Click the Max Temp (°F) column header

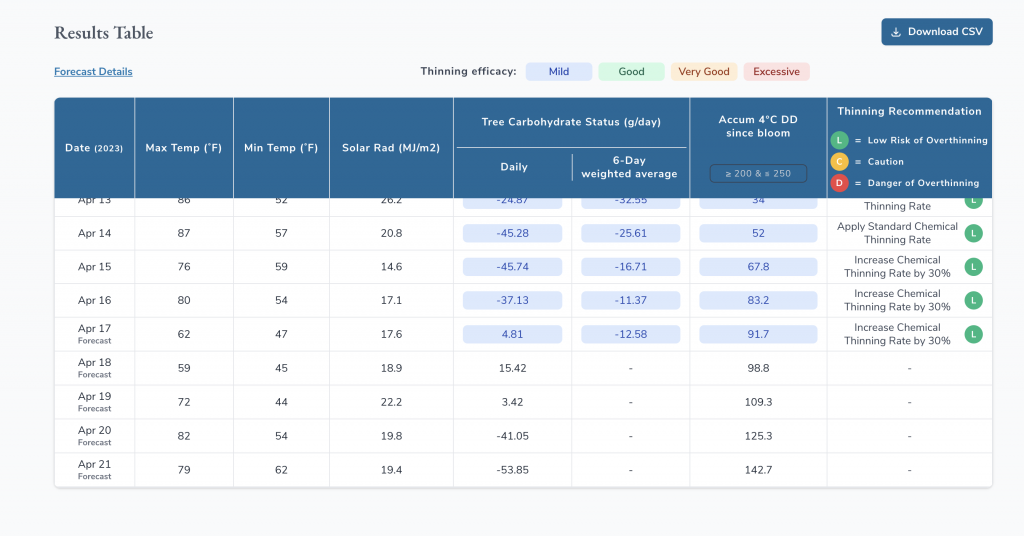click(183, 148)
